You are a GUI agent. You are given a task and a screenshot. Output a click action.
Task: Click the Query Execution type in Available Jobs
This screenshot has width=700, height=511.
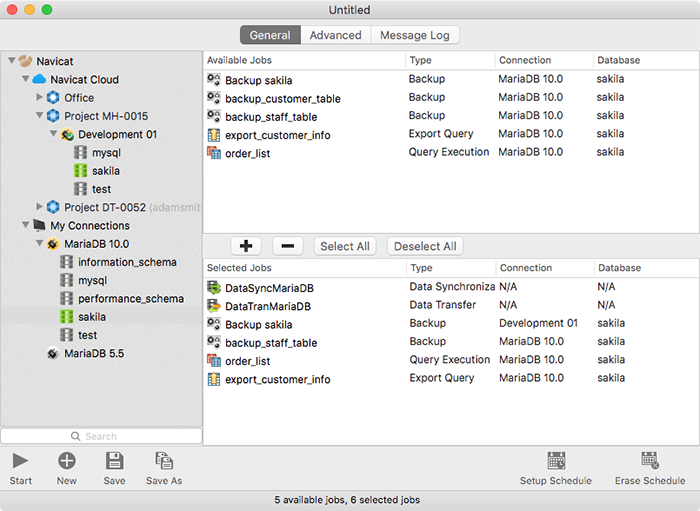[449, 152]
